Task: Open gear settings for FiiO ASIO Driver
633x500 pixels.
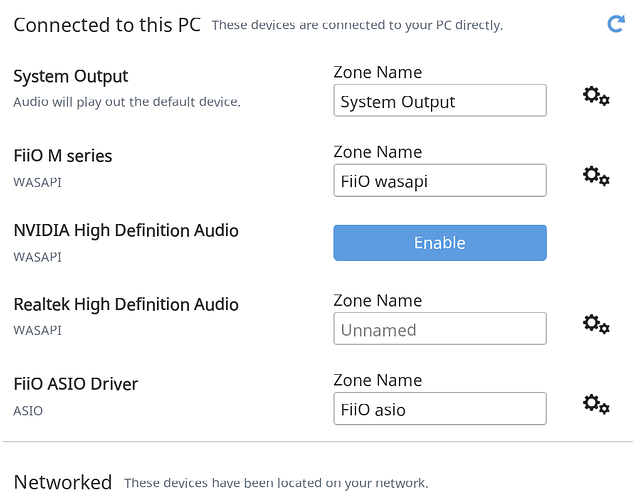Action: tap(596, 404)
